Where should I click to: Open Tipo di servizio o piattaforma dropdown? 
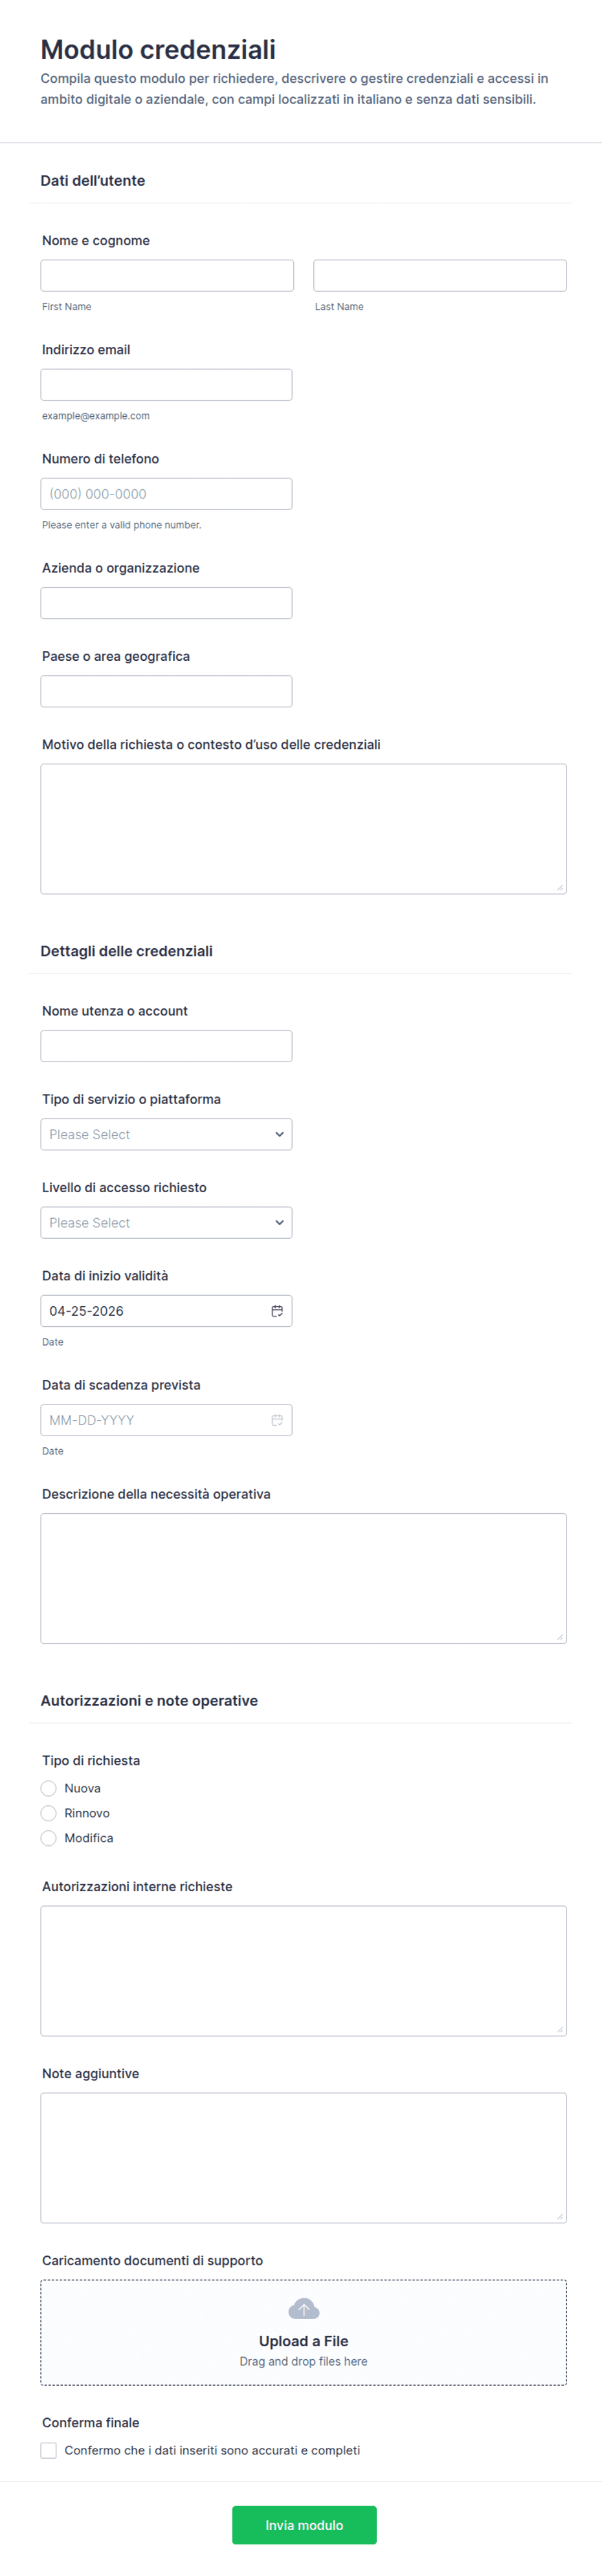click(x=166, y=1134)
